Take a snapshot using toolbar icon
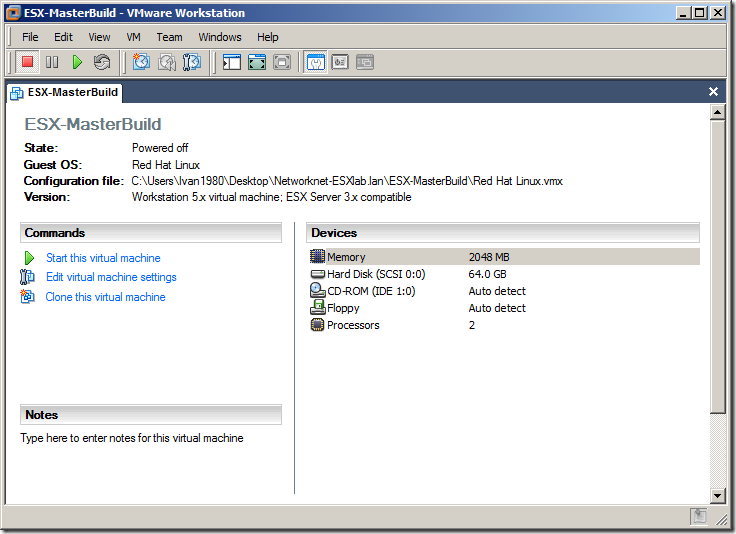The height and width of the screenshot is (534, 736). tap(141, 62)
